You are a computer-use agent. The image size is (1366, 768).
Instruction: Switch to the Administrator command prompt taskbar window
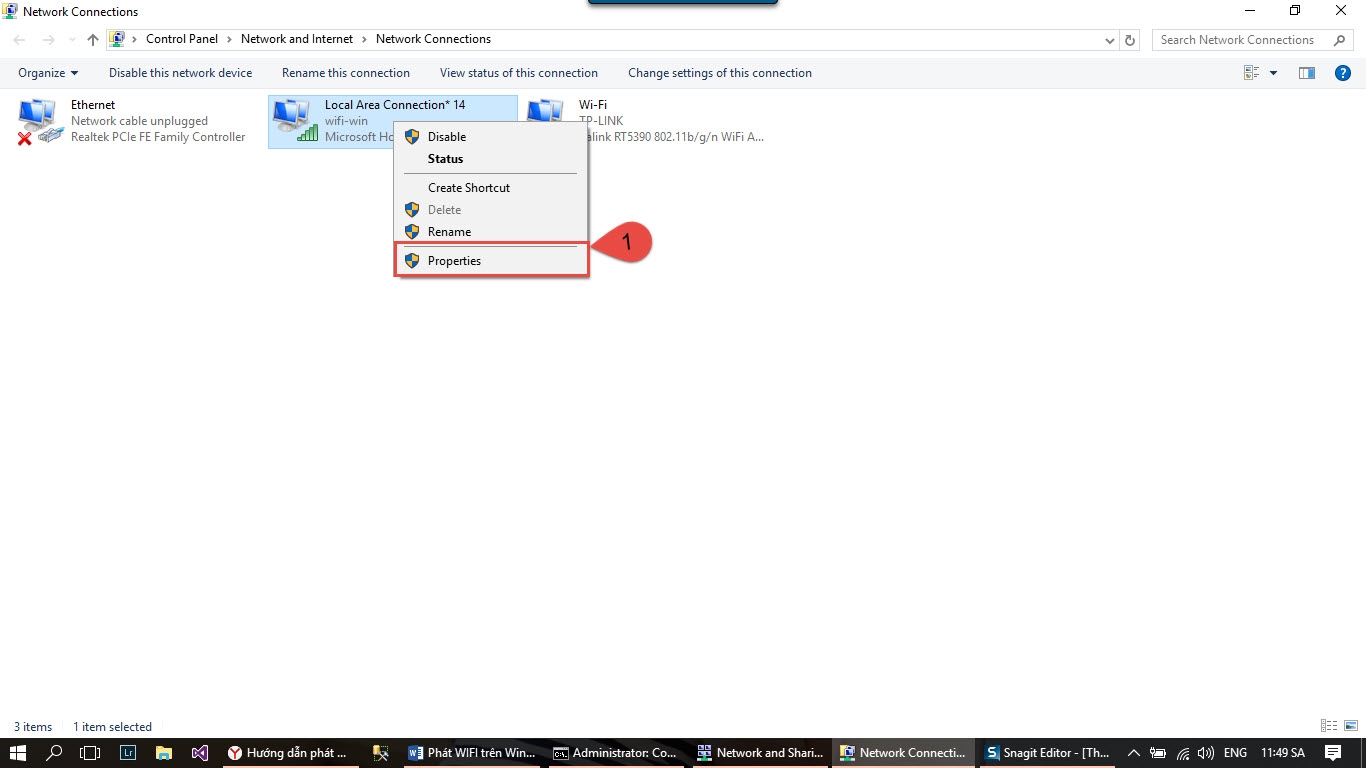pyautogui.click(x=616, y=753)
